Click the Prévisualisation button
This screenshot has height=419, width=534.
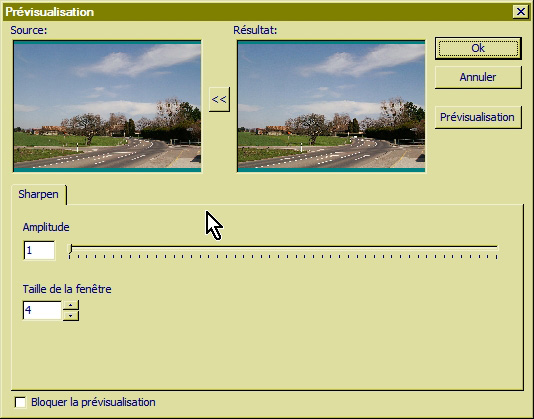click(478, 117)
